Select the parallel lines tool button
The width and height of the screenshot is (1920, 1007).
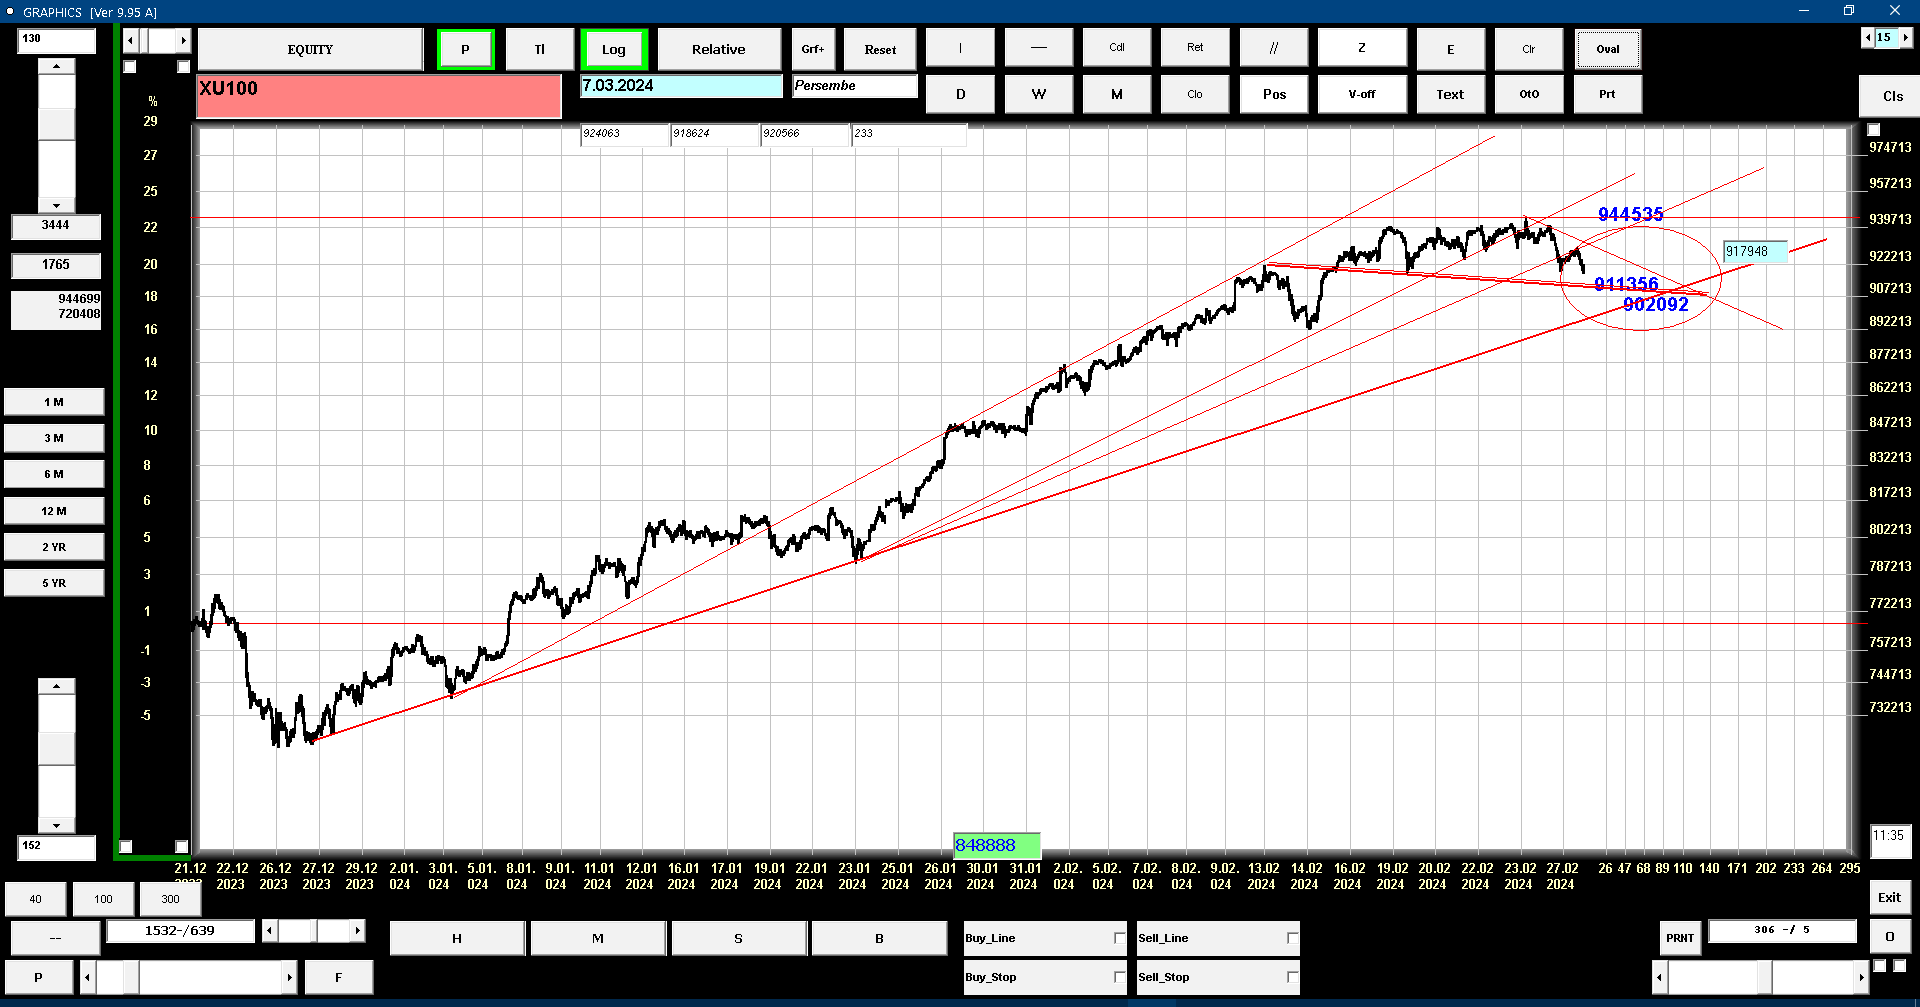tap(1274, 48)
